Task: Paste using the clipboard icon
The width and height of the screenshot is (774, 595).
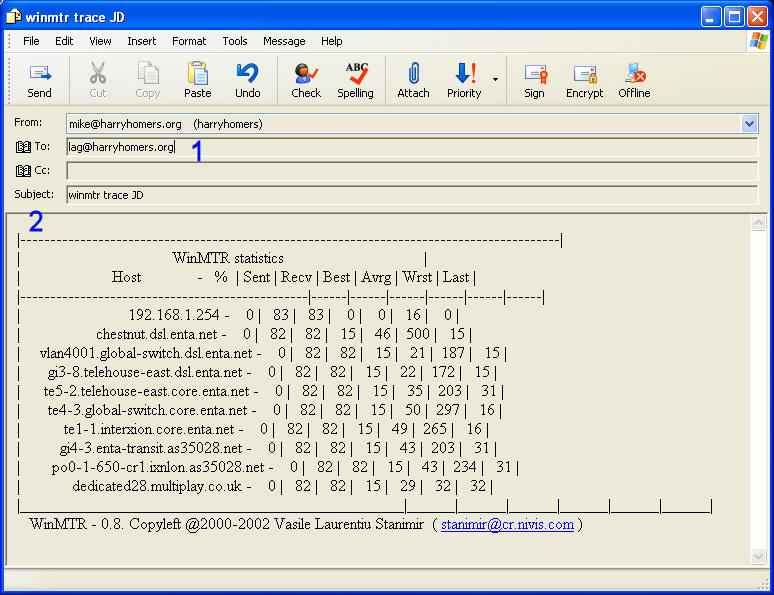Action: click(x=198, y=73)
